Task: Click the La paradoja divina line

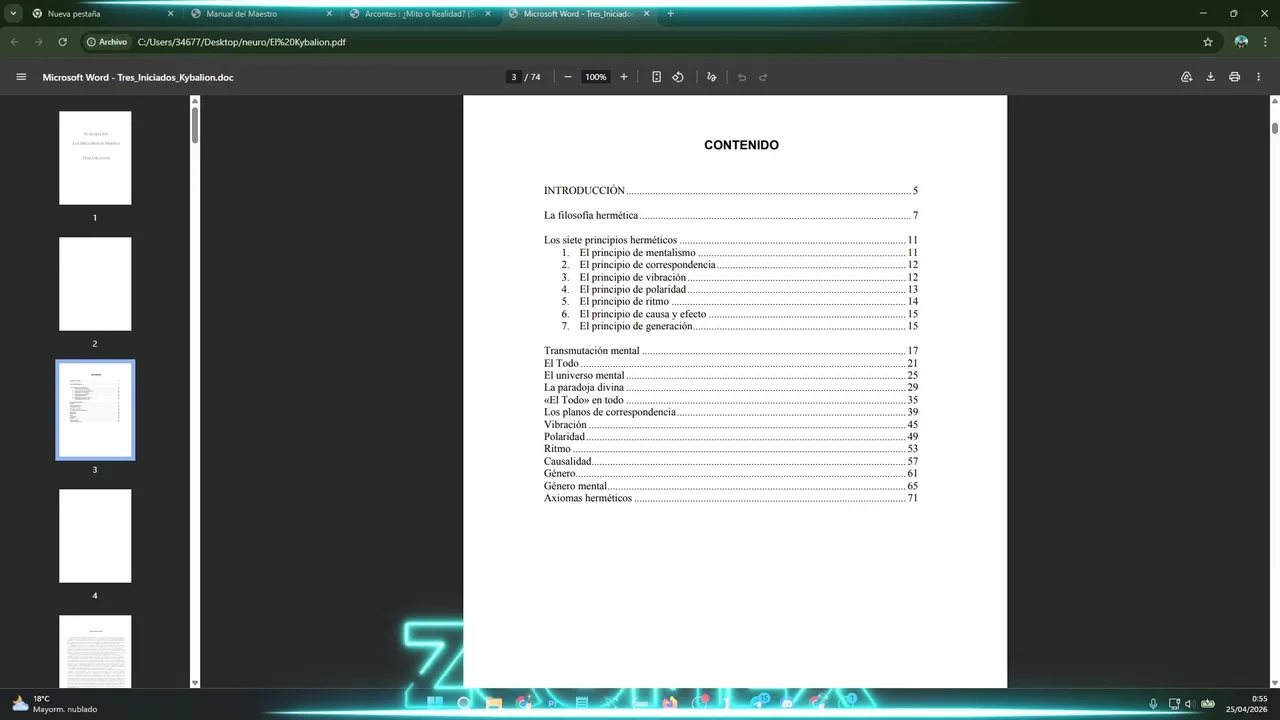Action: click(x=731, y=387)
